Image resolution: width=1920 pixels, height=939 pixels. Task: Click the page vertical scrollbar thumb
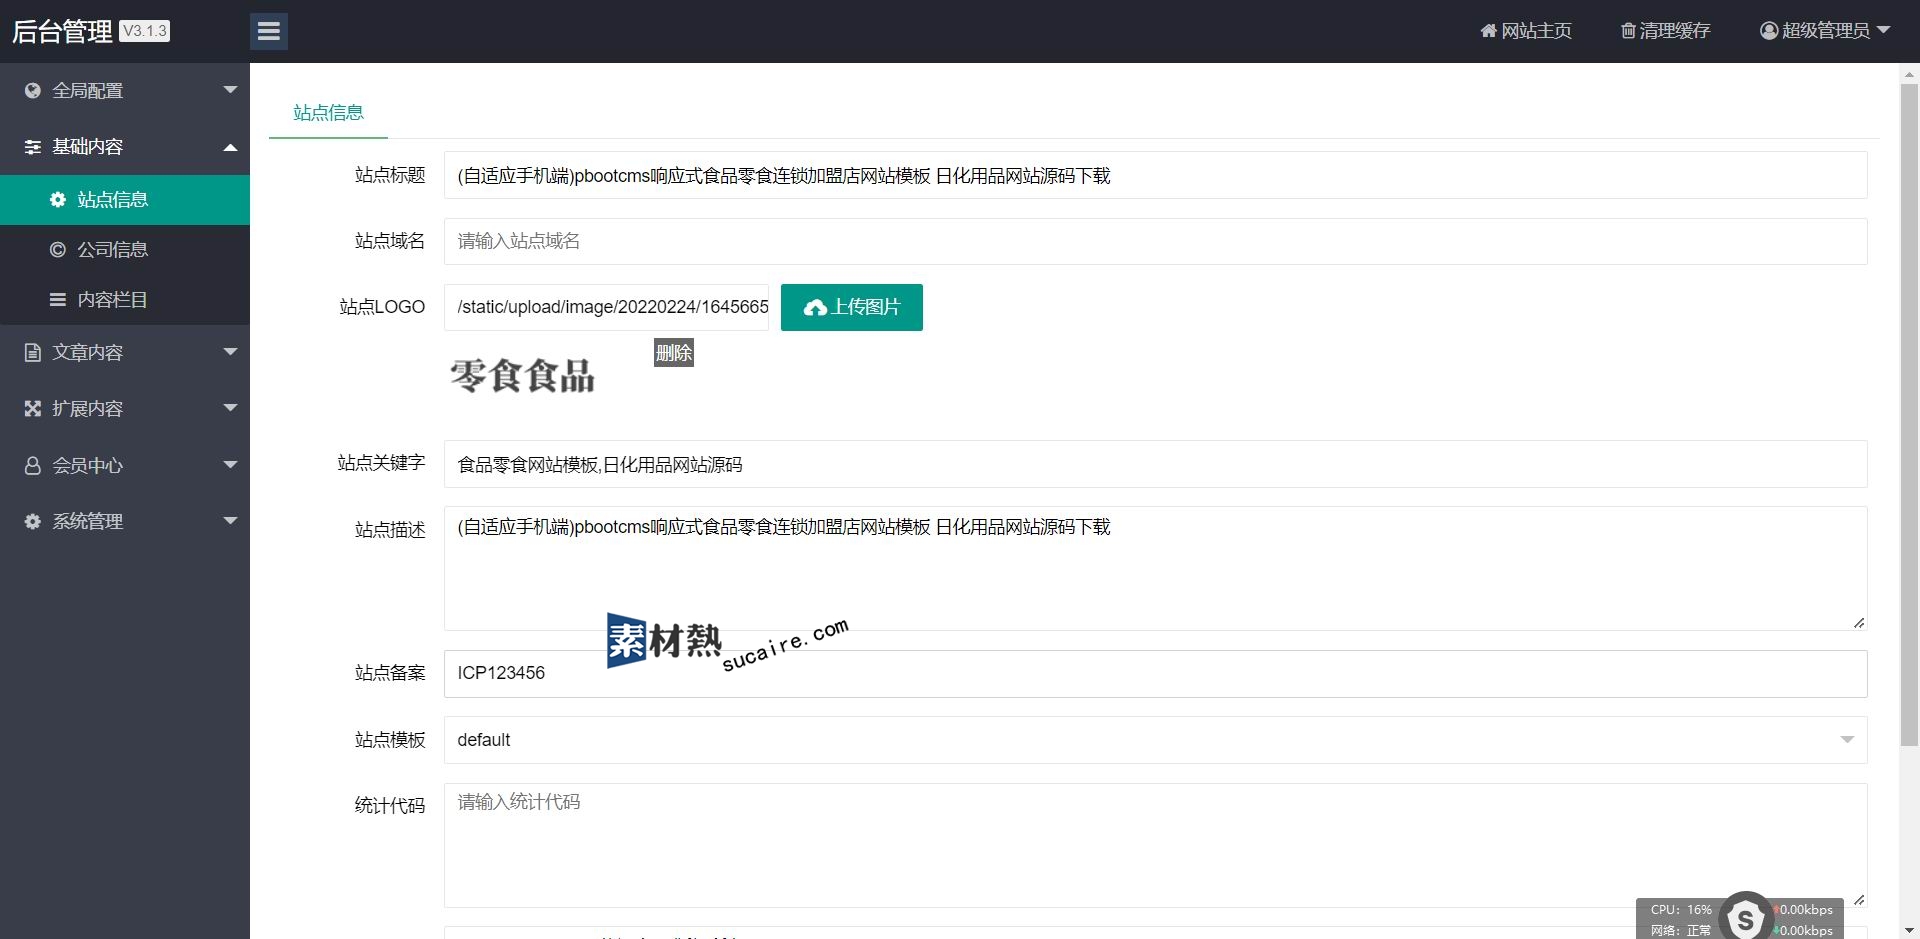tap(1909, 415)
